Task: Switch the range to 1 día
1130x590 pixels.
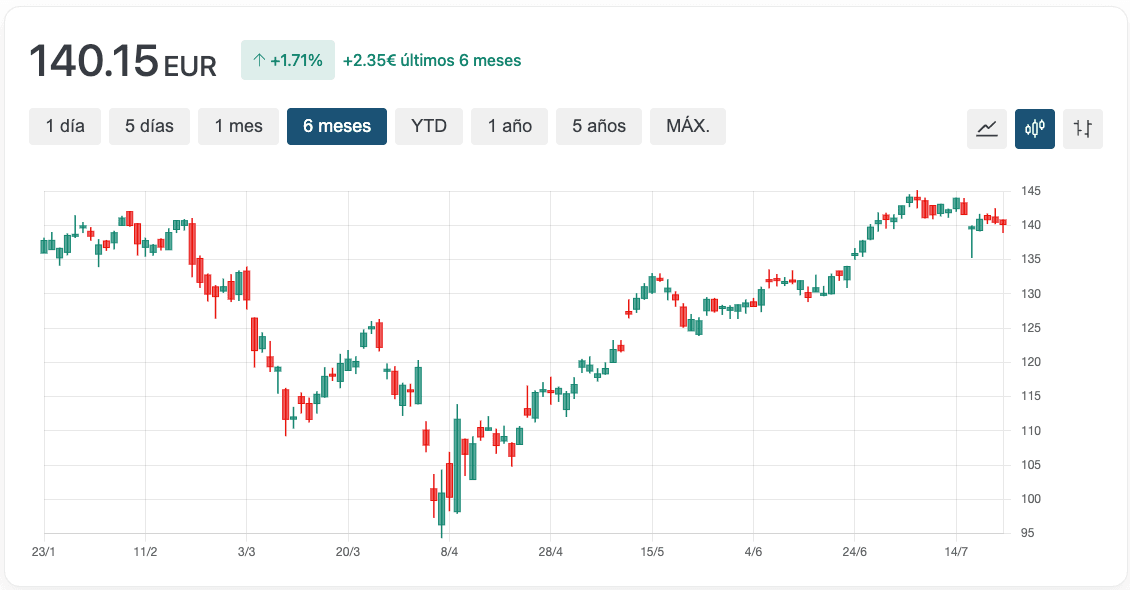Action: coord(64,126)
